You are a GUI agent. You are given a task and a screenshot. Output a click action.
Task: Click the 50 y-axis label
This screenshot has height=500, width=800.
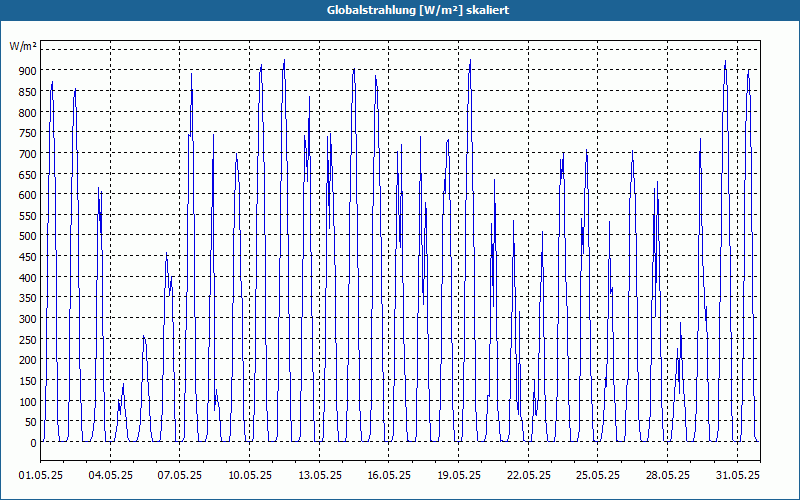point(31,422)
